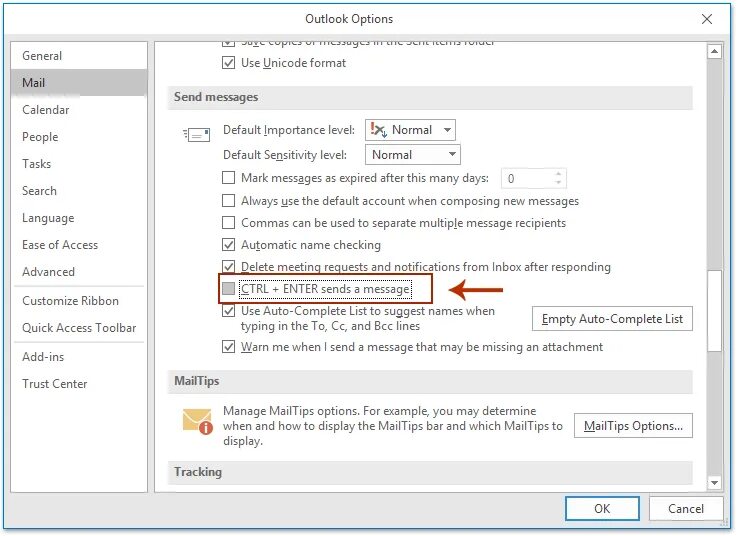Image resolution: width=738 pixels, height=536 pixels.
Task: Open Trust Center options
Action: pos(79,384)
